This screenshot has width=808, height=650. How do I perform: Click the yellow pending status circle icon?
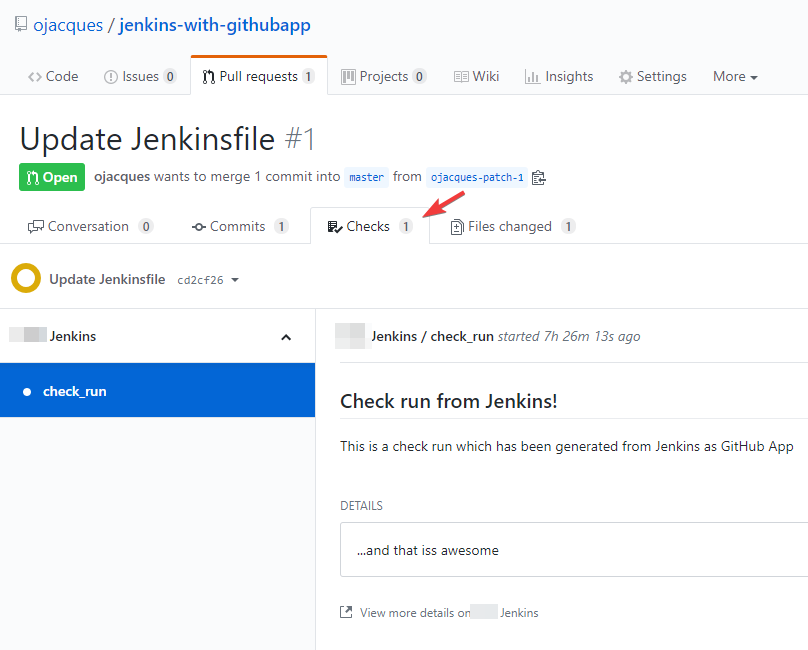coord(25,279)
